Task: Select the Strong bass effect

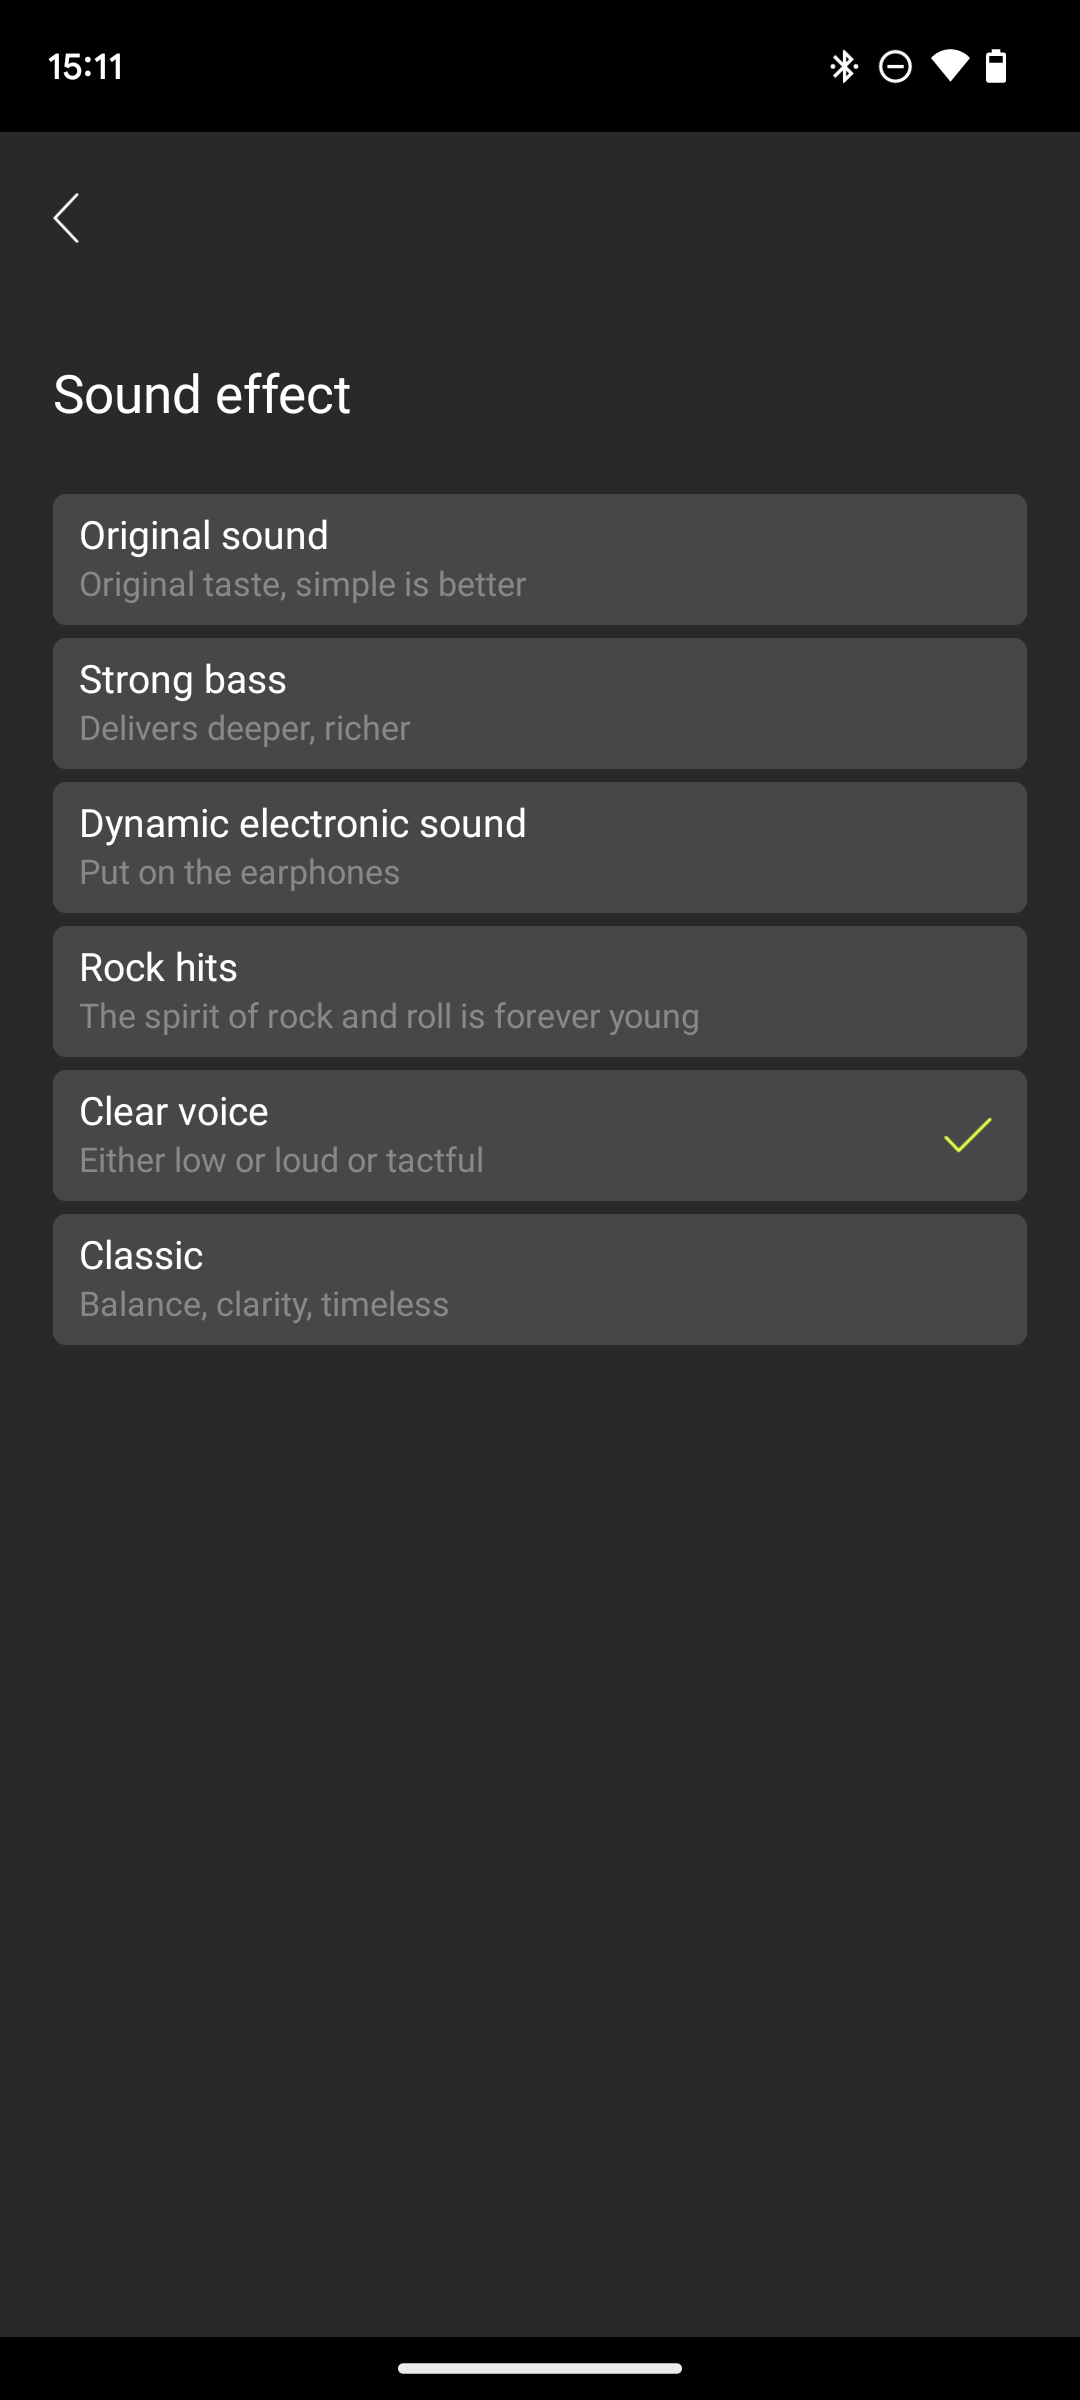Action: (540, 703)
